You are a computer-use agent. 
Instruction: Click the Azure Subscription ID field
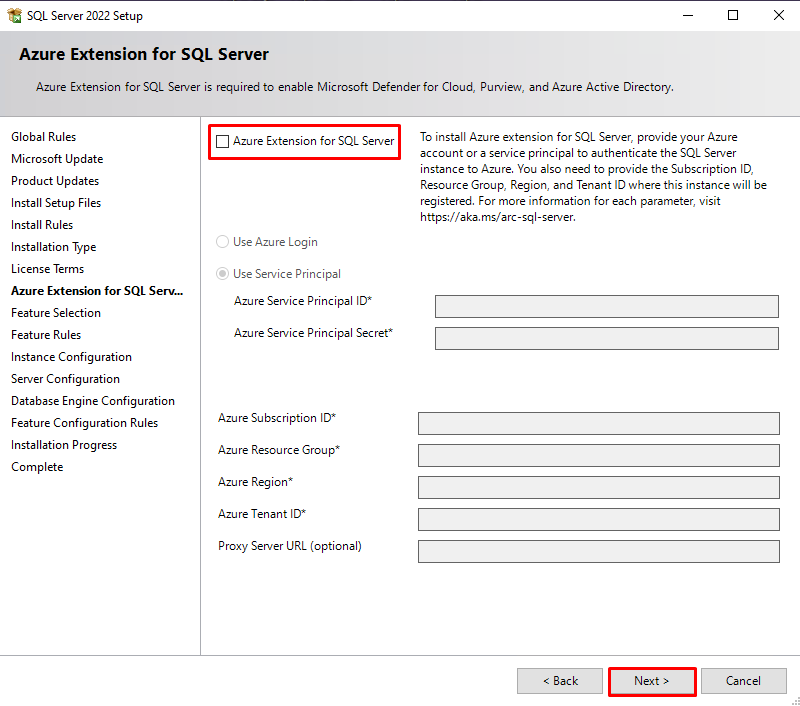coord(598,423)
